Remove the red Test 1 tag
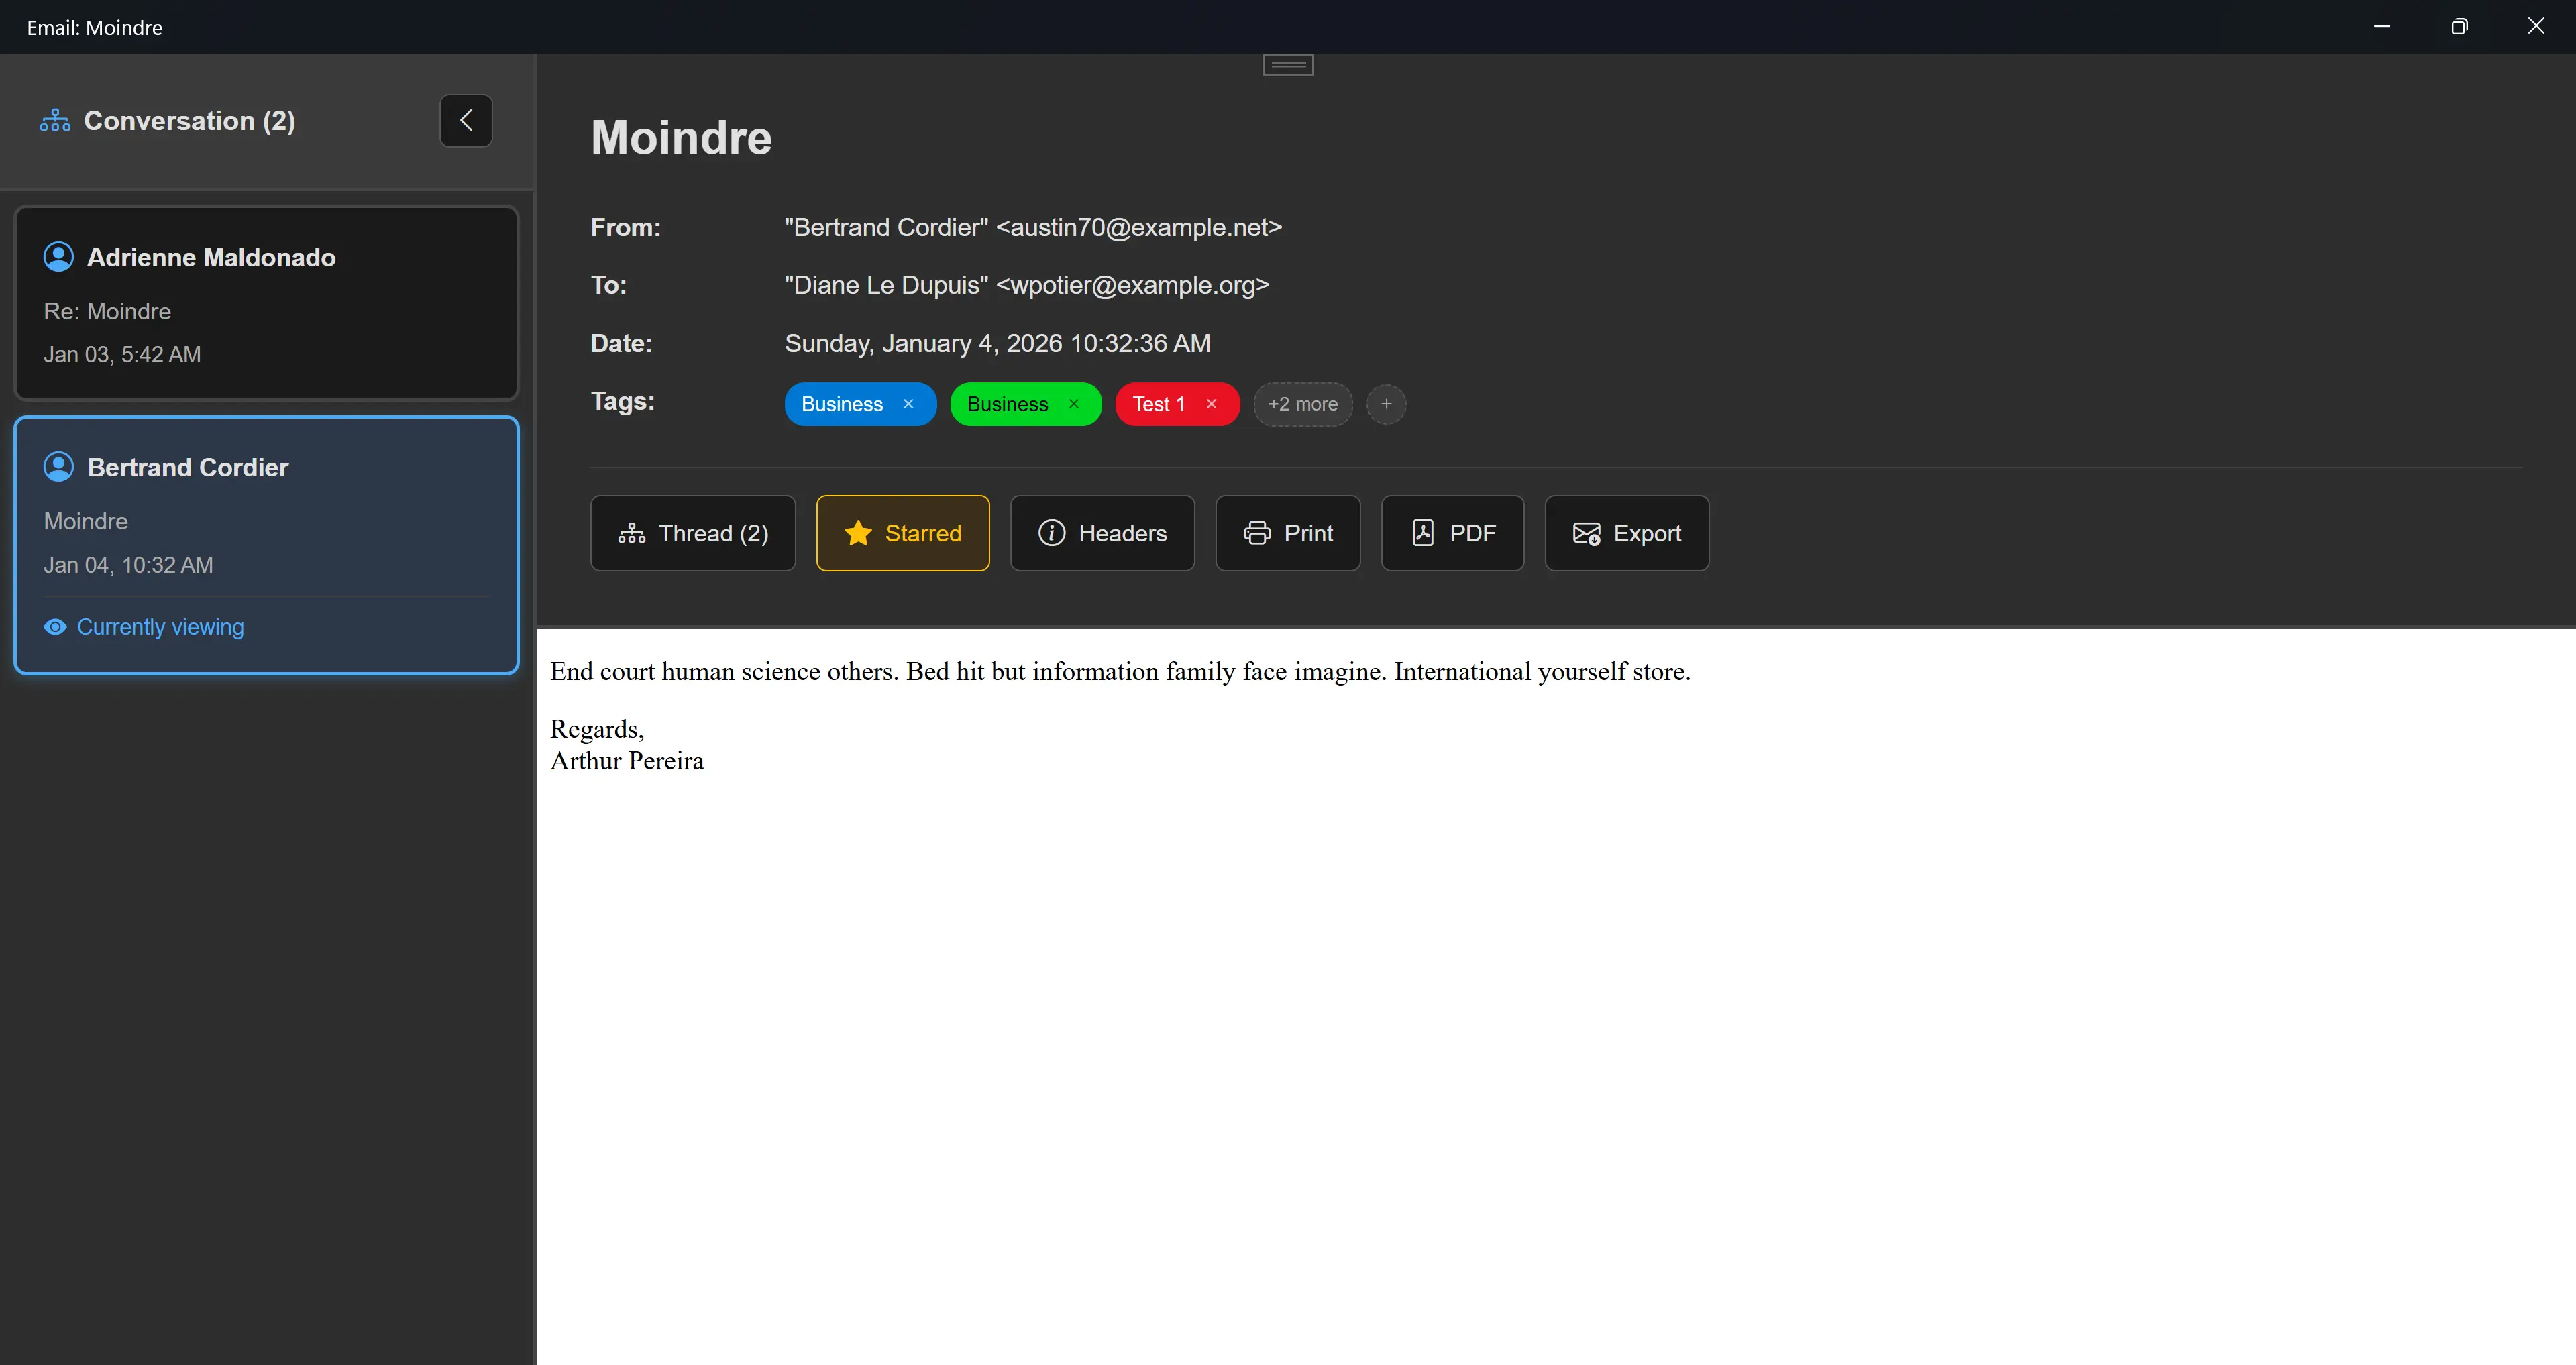Image resolution: width=2576 pixels, height=1365 pixels. click(x=1211, y=404)
